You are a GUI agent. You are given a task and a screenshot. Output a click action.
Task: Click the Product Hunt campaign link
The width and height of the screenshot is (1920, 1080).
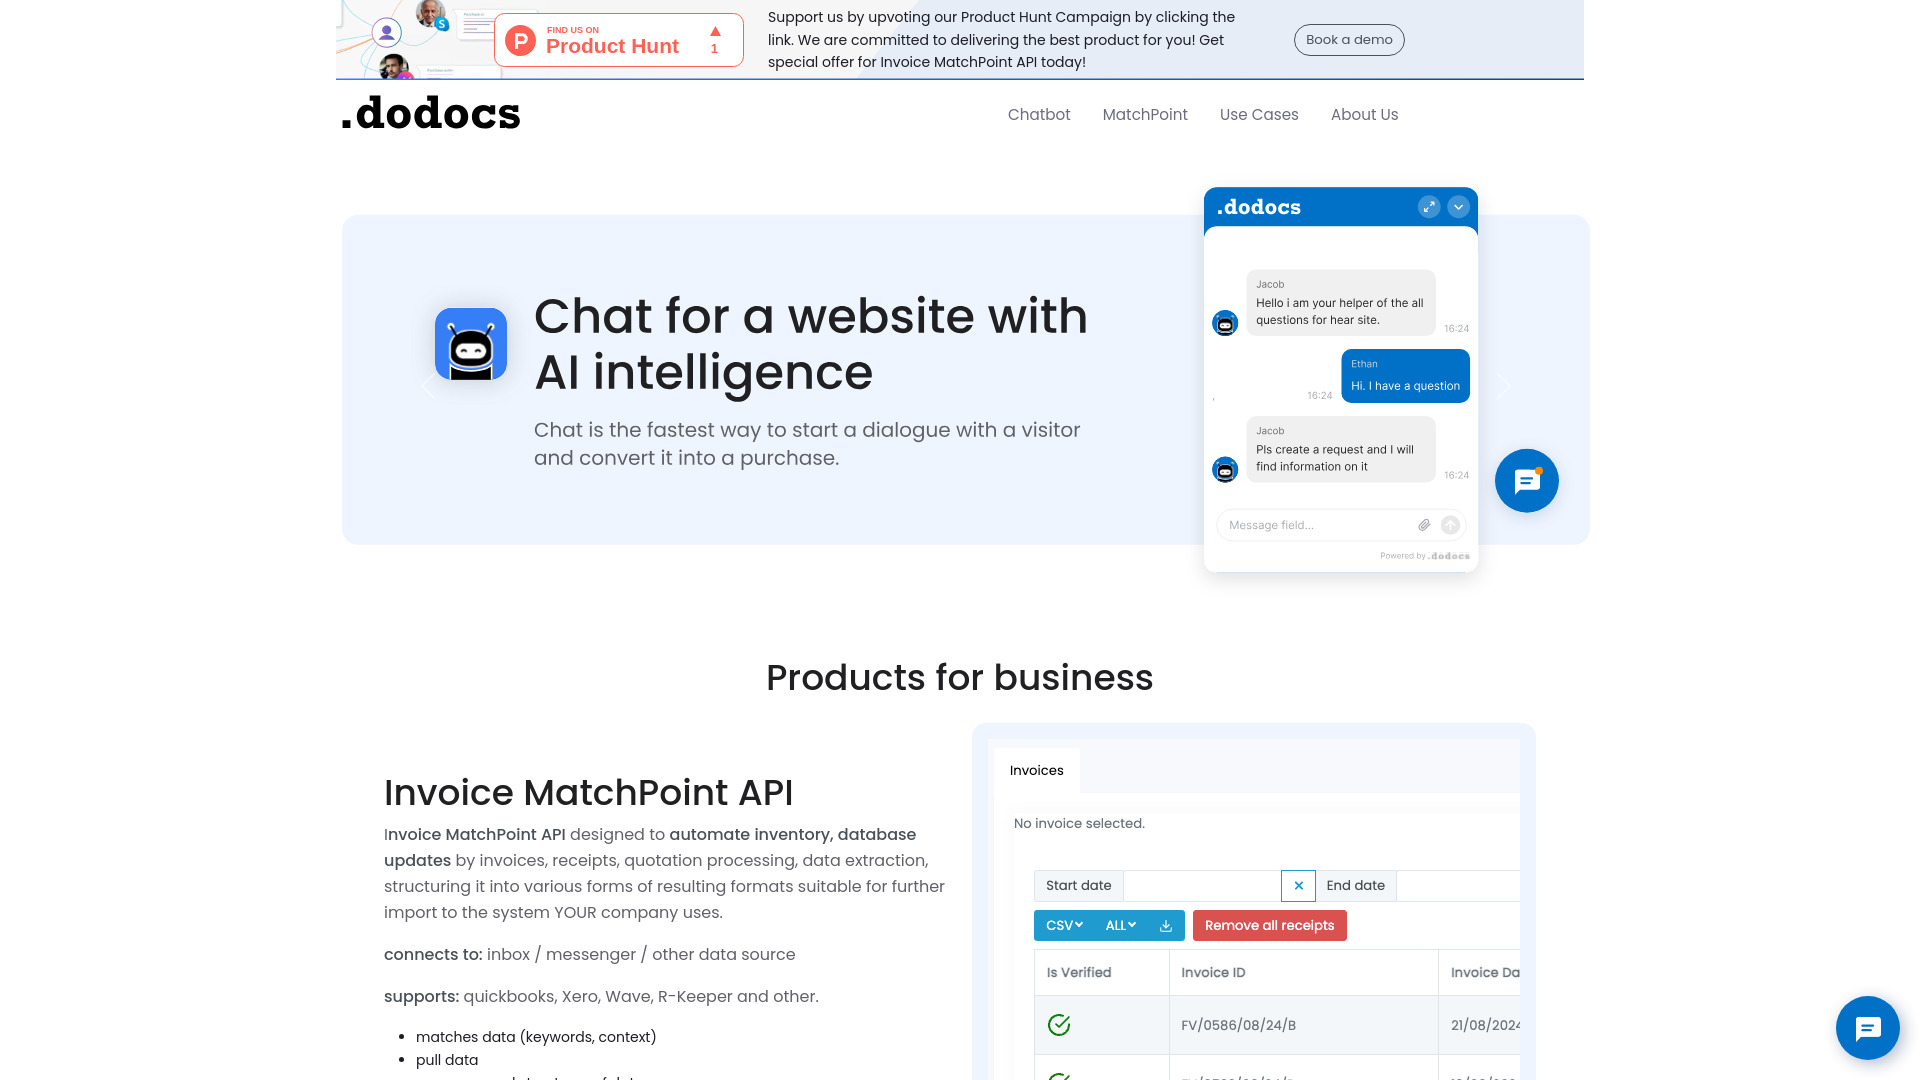(618, 40)
